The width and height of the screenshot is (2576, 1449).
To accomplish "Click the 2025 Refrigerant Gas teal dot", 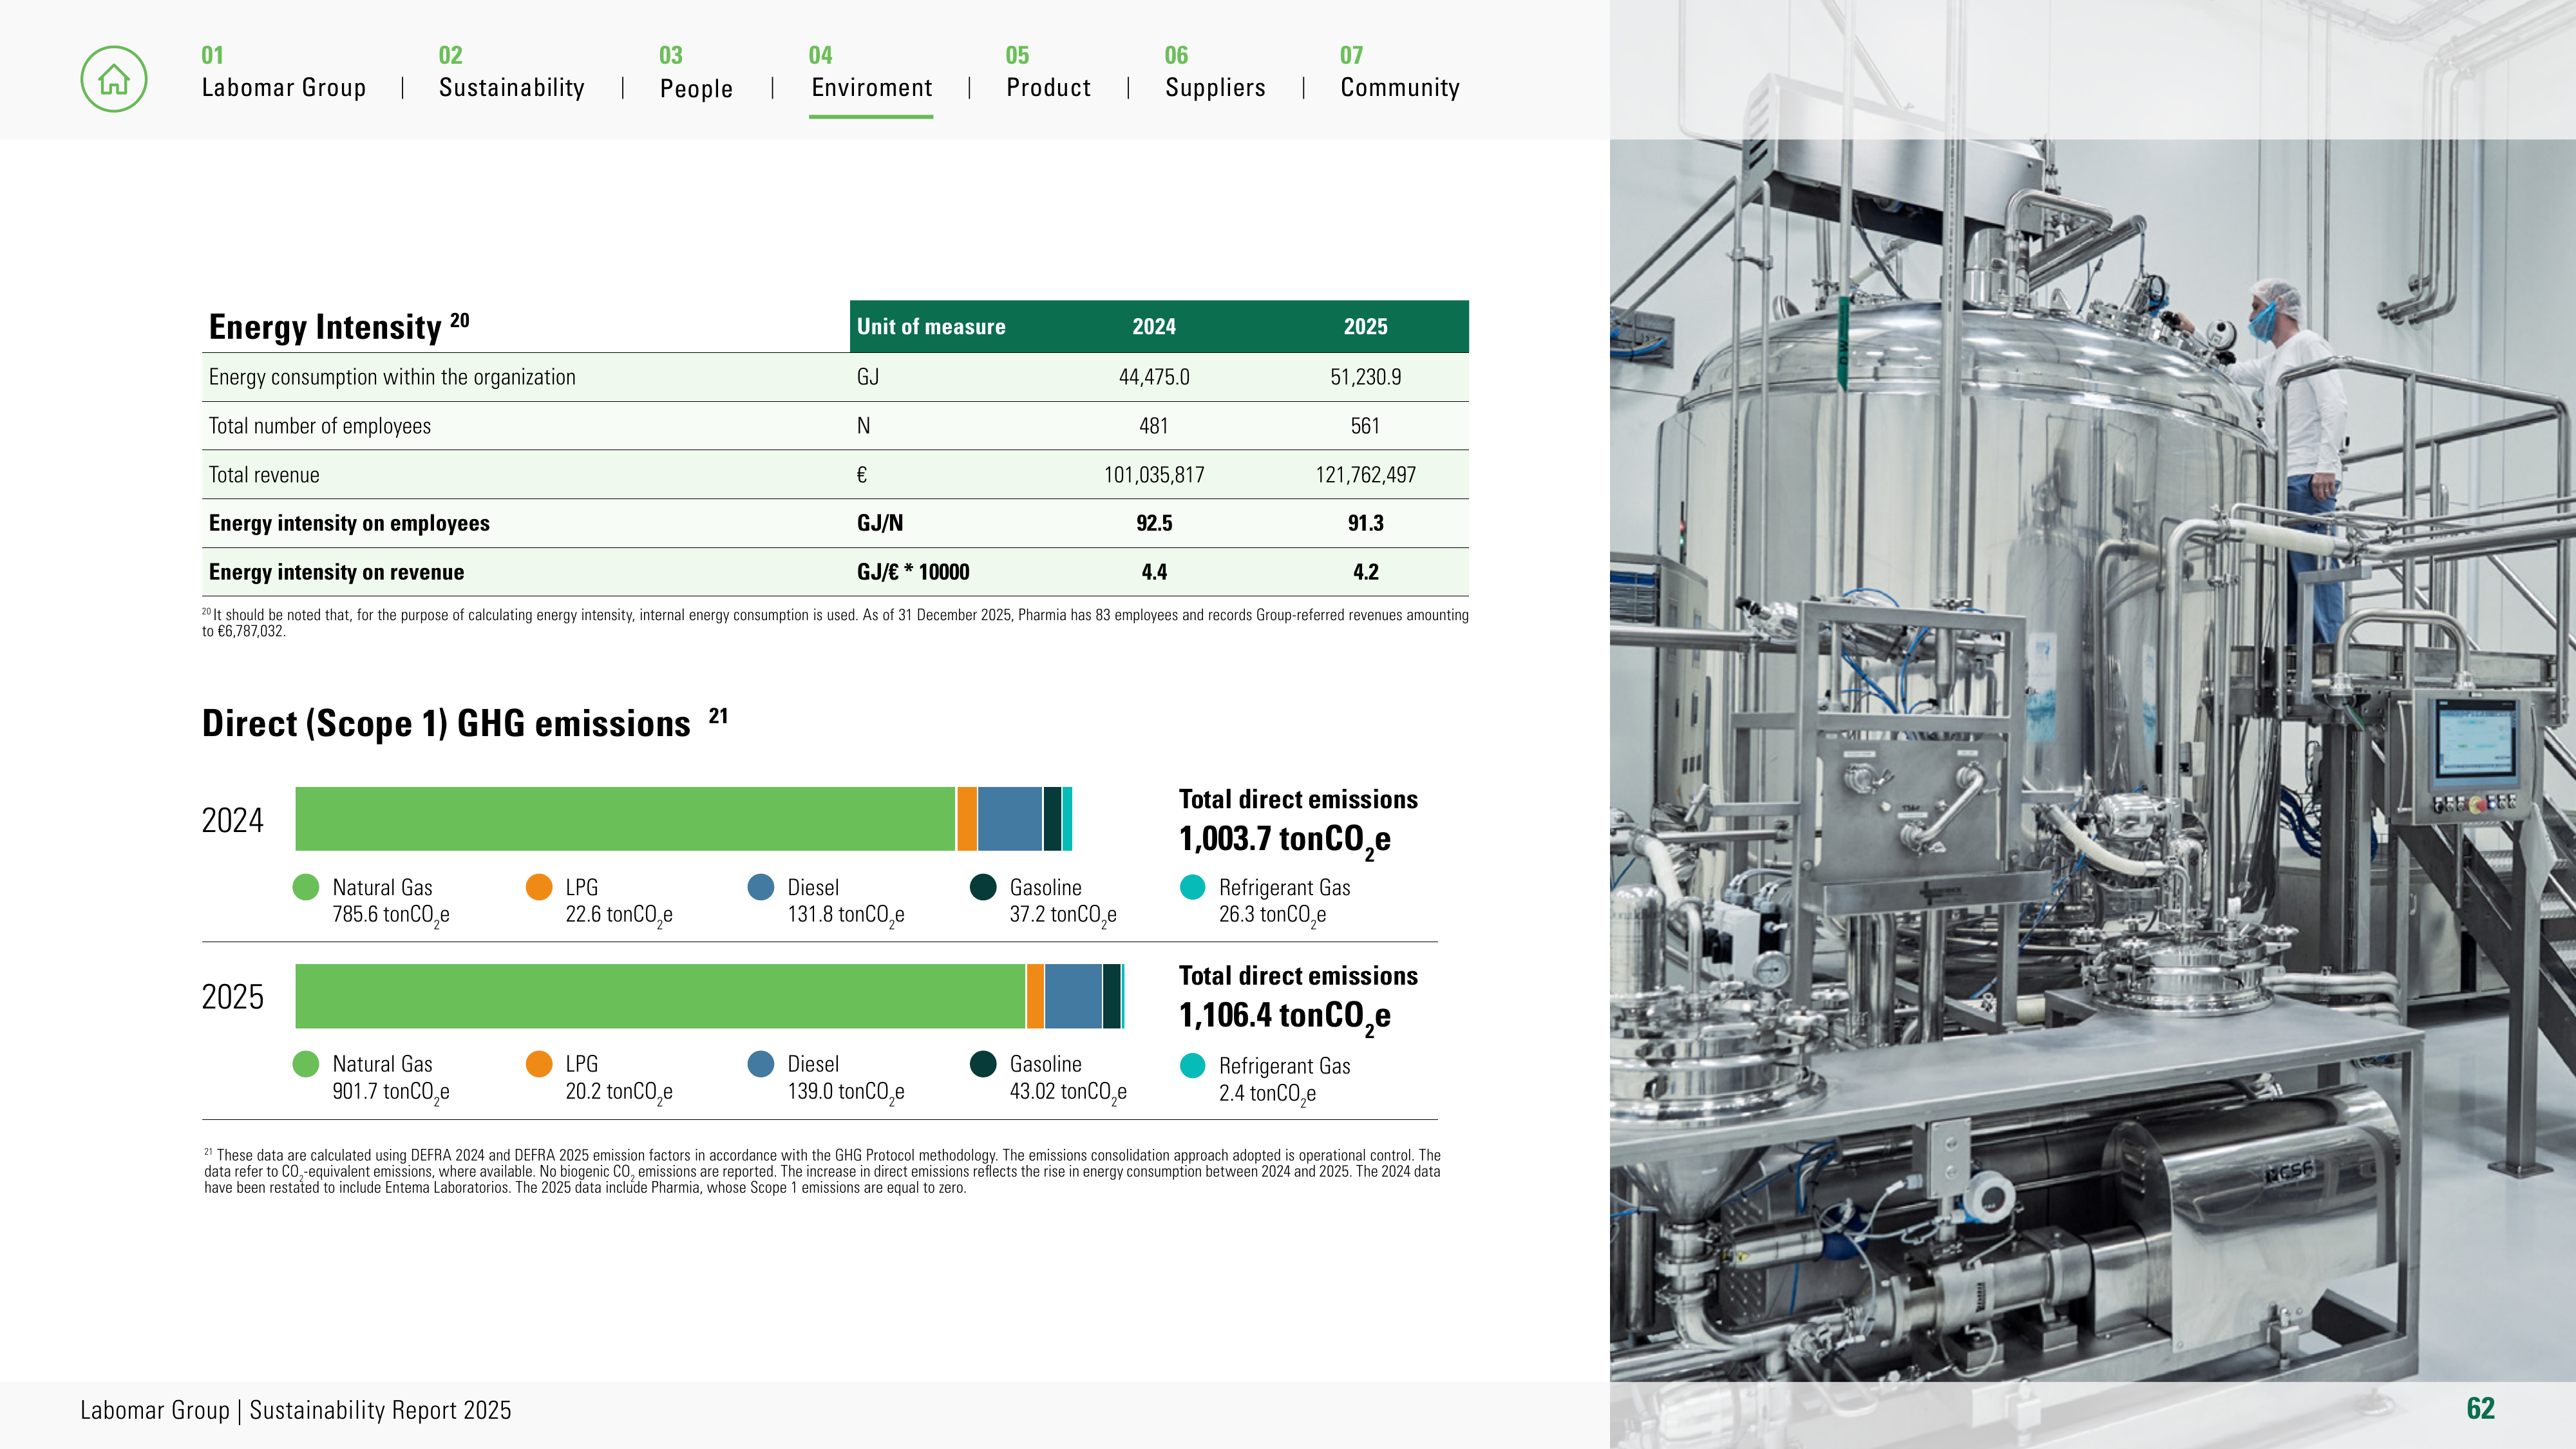I will 1193,1066.
